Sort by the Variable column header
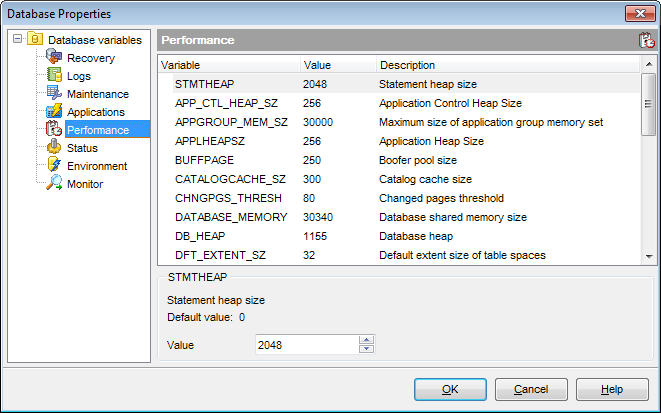Image resolution: width=661 pixels, height=413 pixels. (x=228, y=65)
